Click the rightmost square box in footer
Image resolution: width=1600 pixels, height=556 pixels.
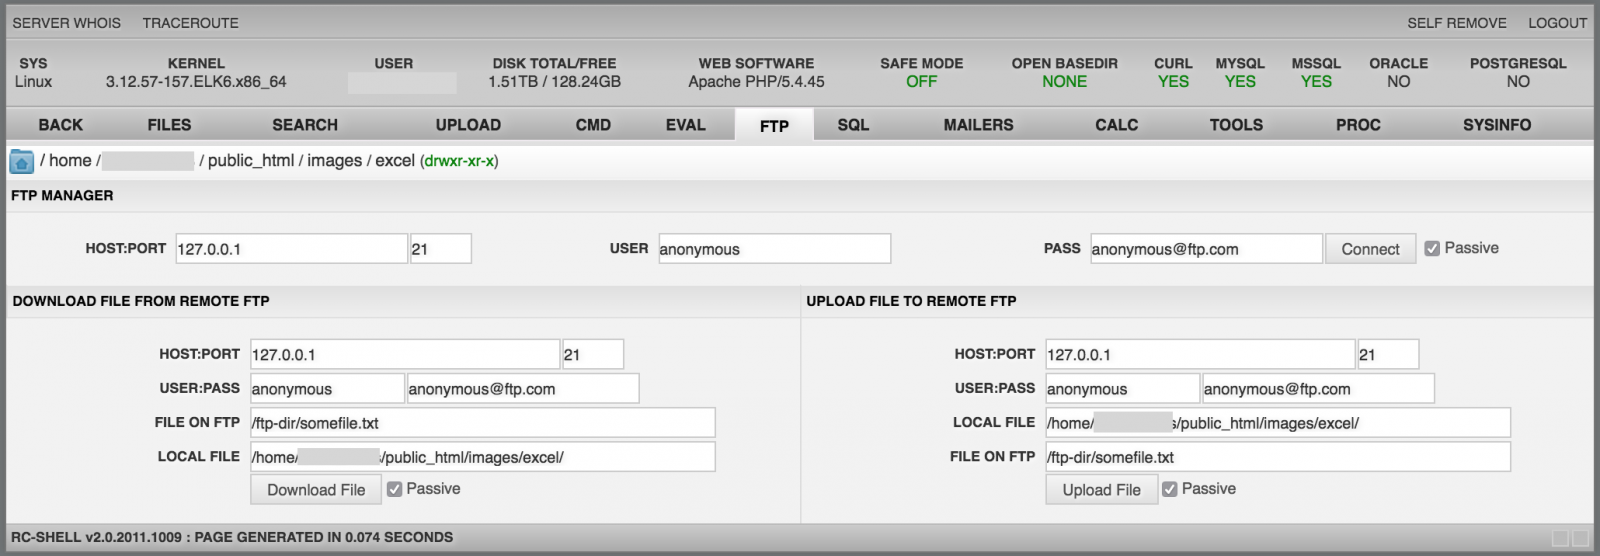pyautogui.click(x=1580, y=538)
